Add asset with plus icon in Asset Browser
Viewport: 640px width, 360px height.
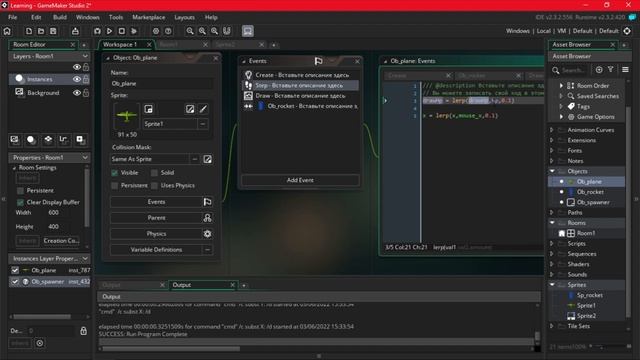click(x=599, y=70)
